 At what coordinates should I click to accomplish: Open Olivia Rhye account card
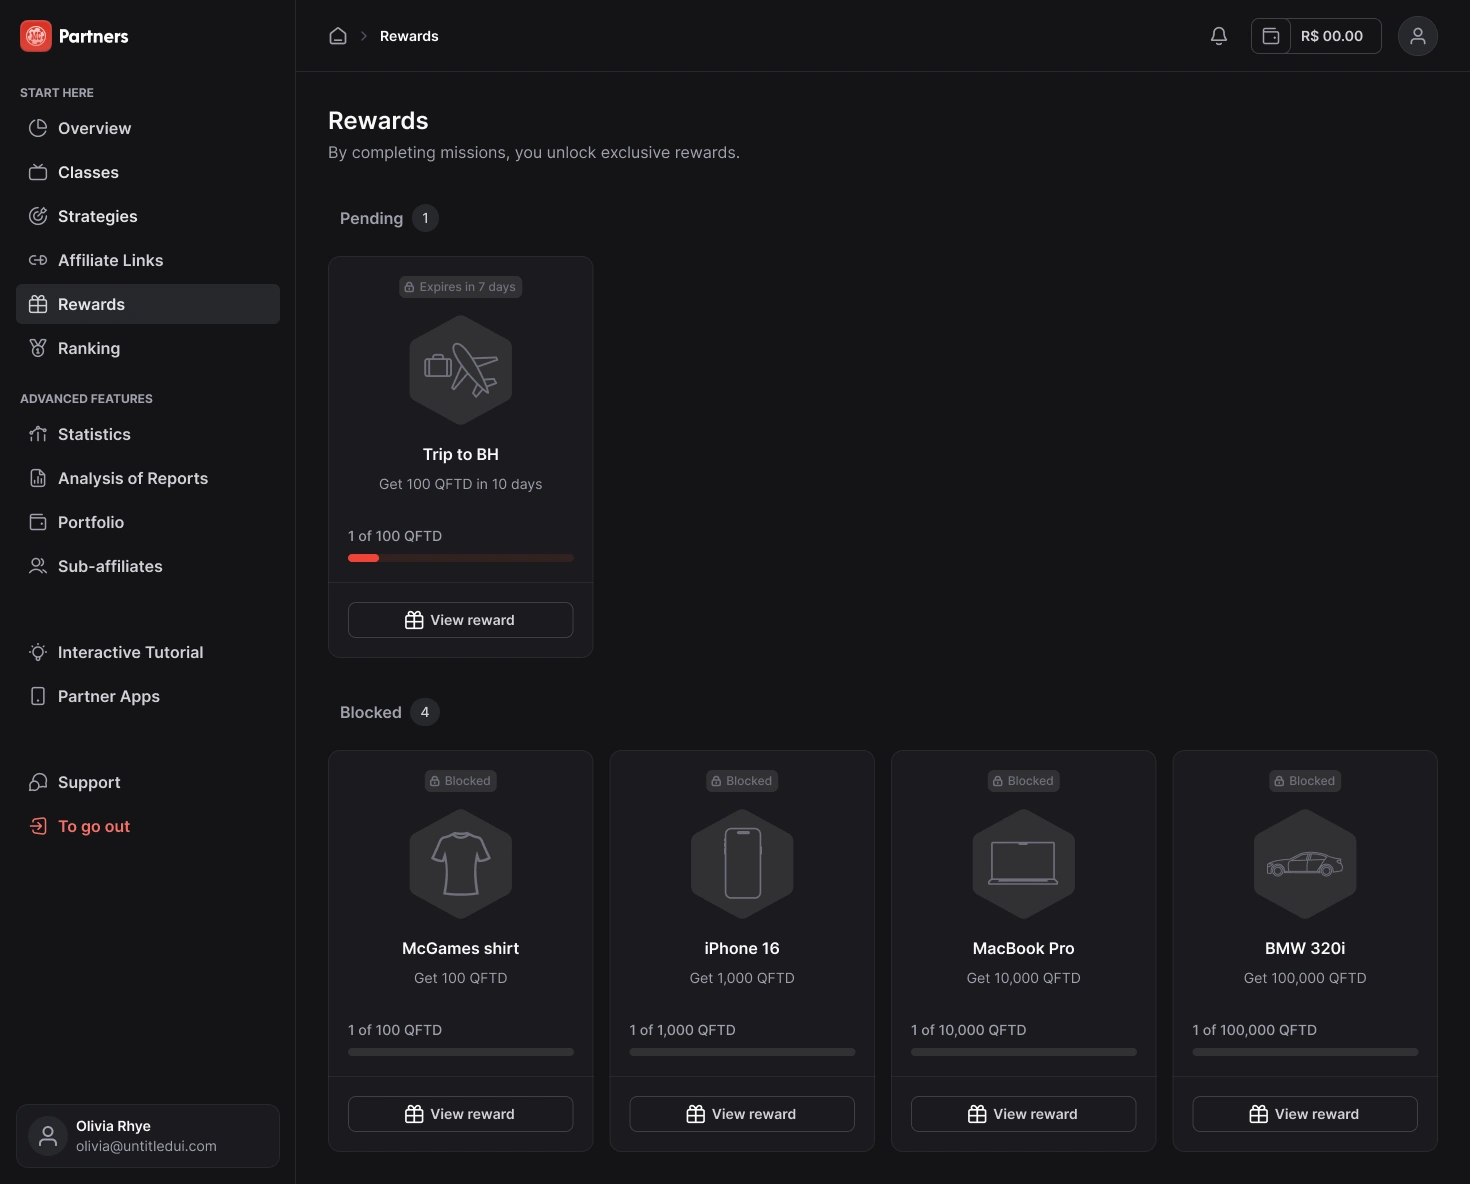pyautogui.click(x=148, y=1136)
